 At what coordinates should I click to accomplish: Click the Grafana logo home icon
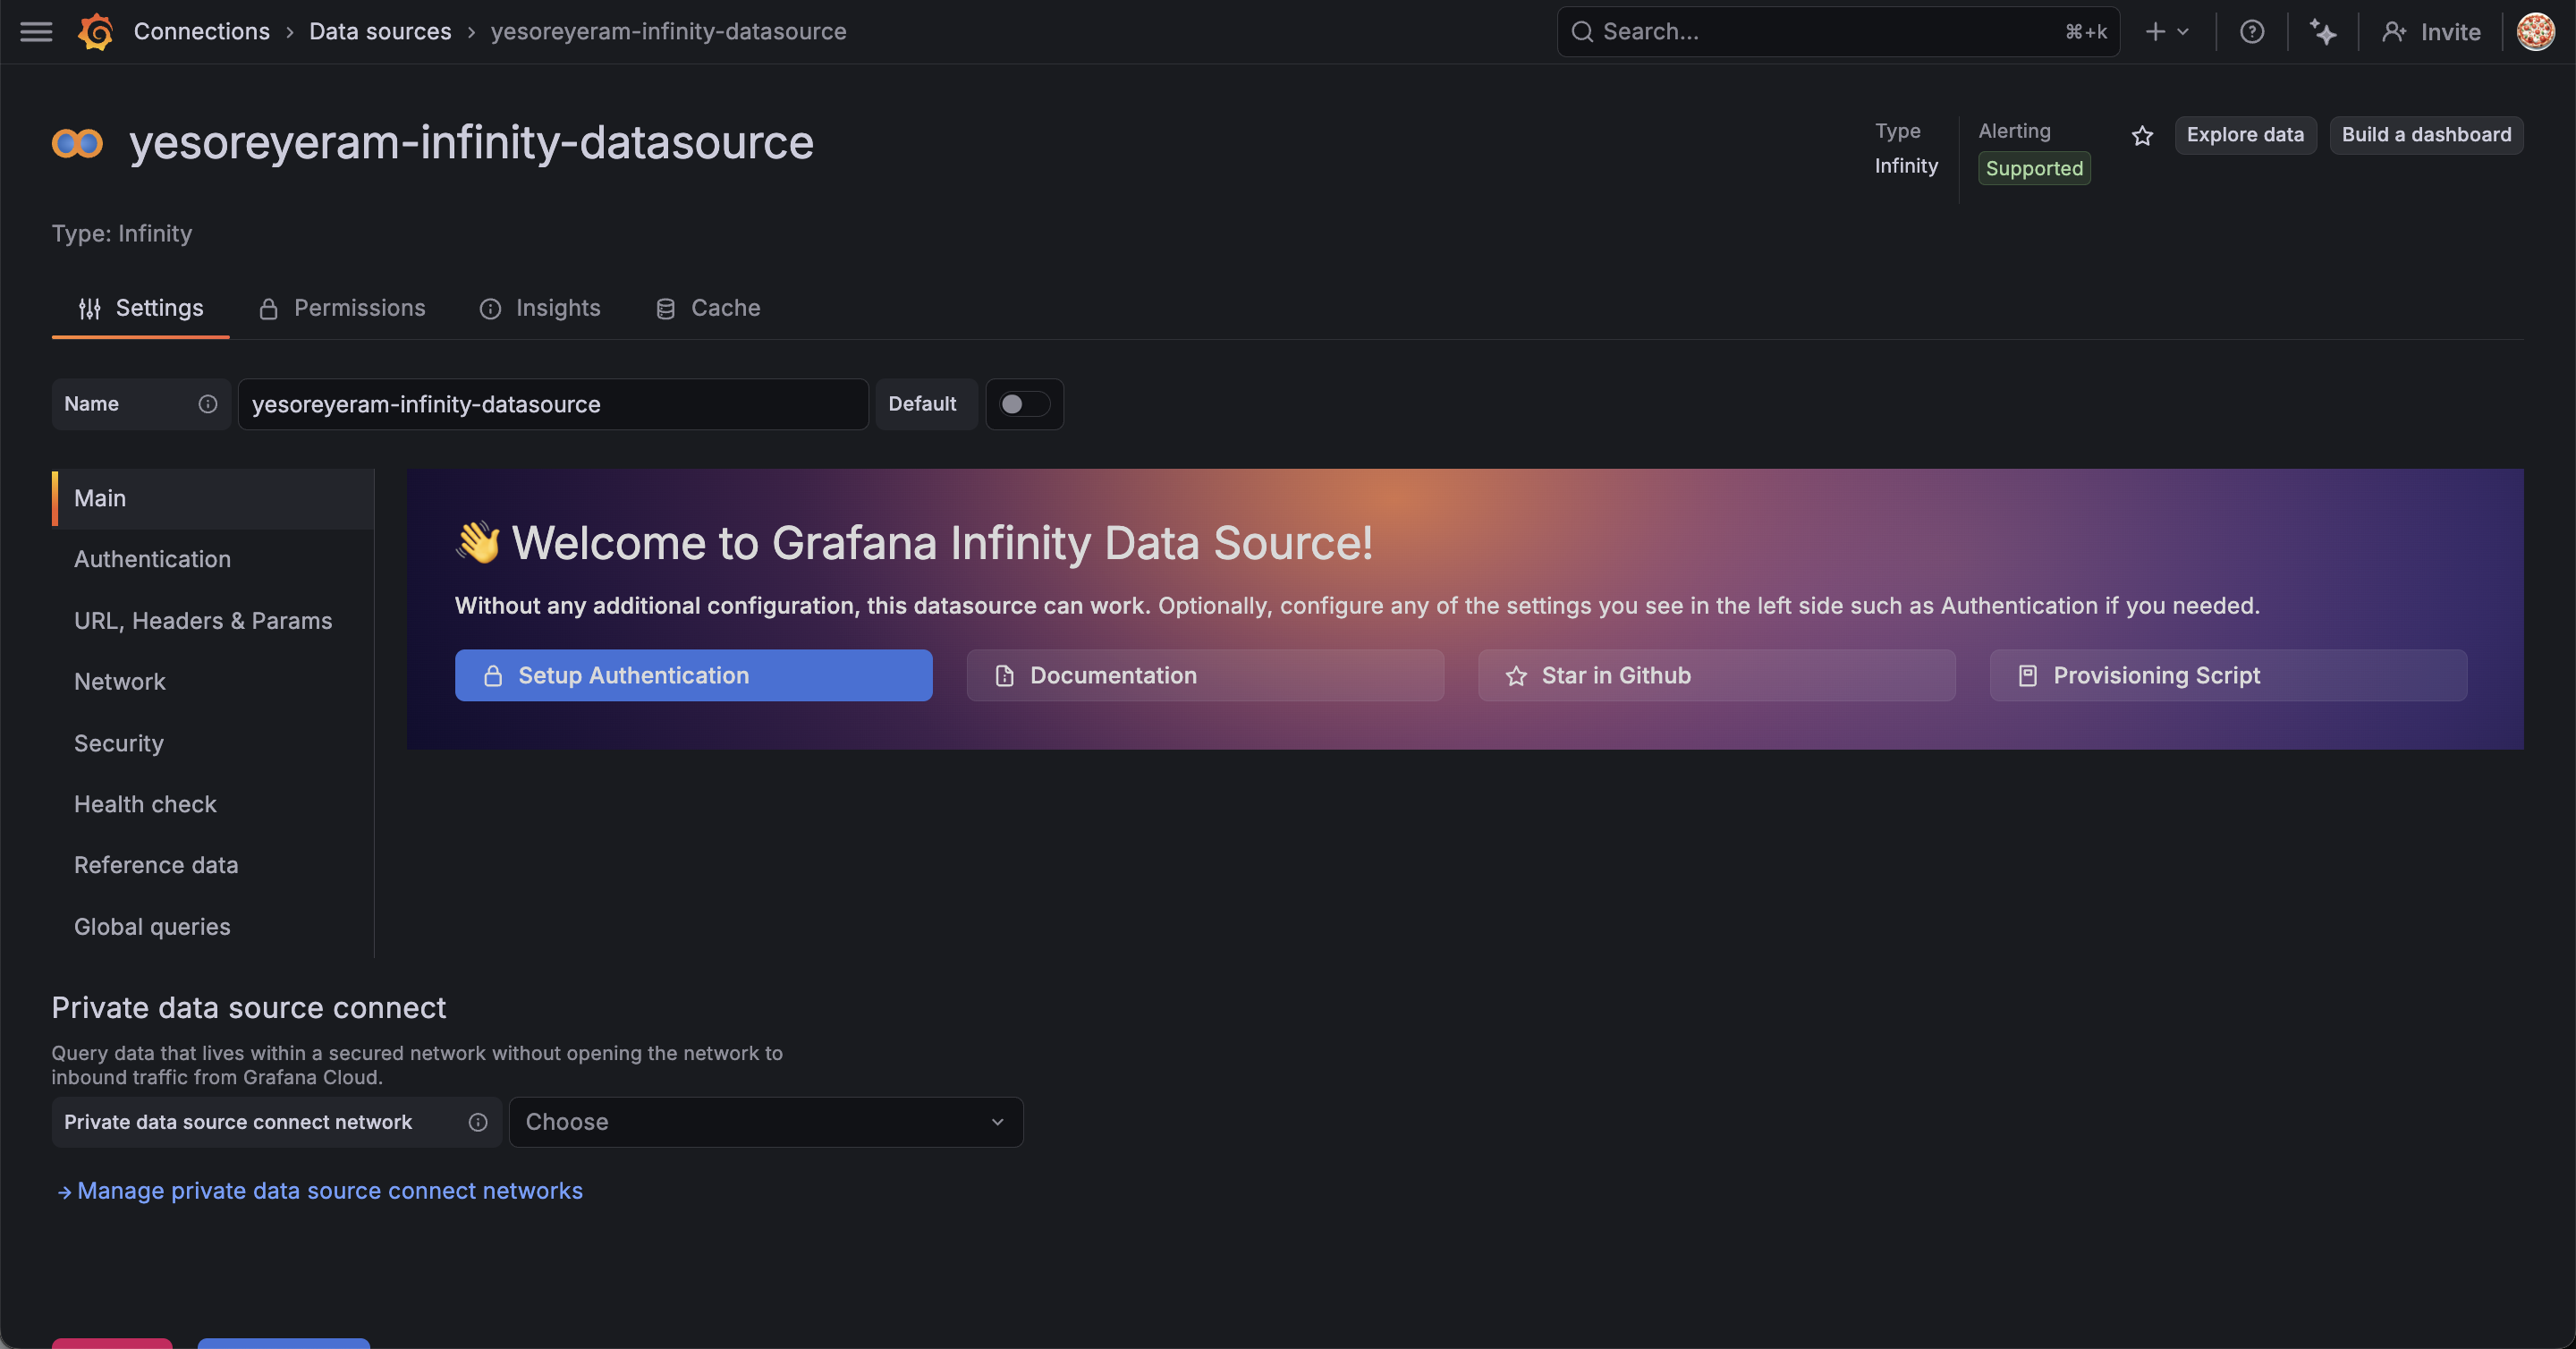pos(96,32)
